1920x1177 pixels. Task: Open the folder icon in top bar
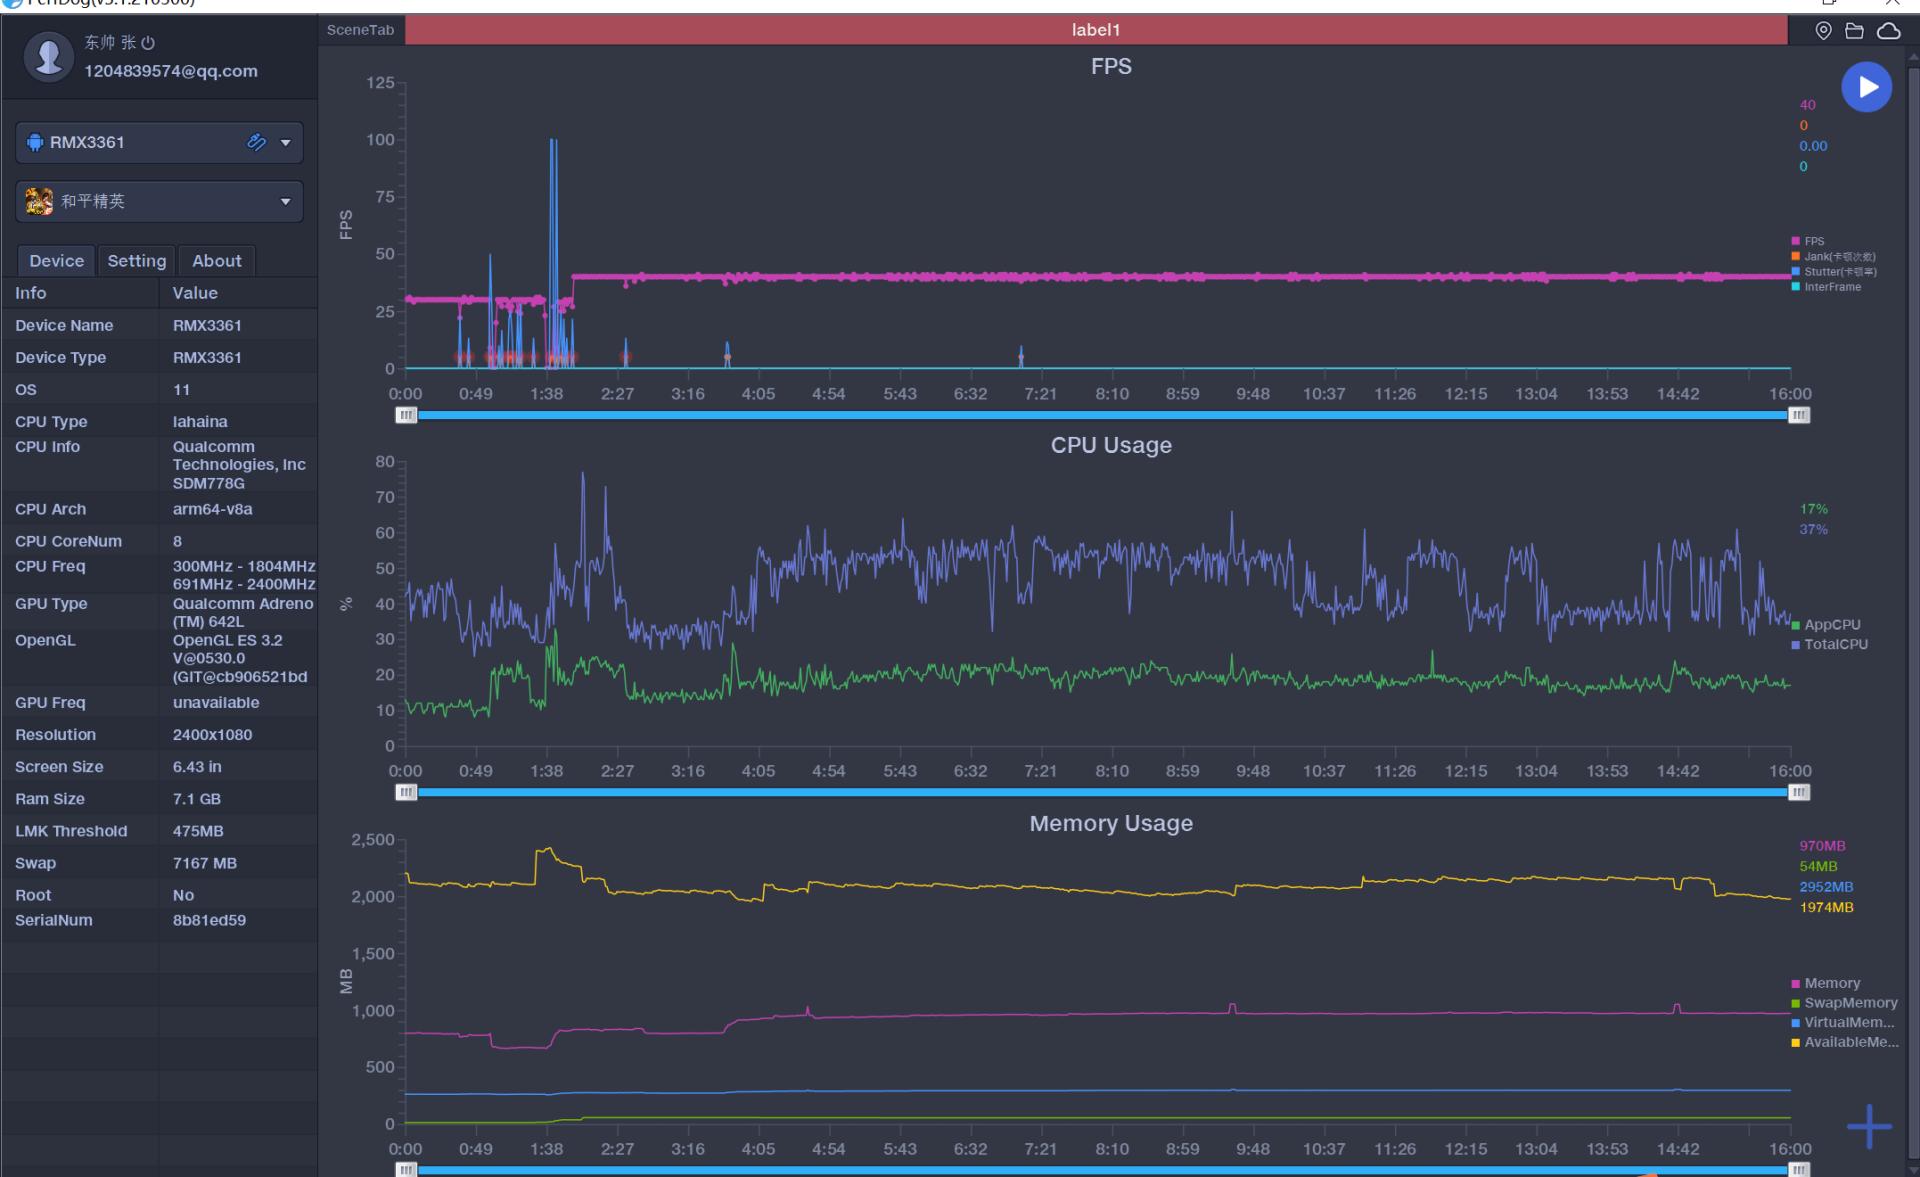pyautogui.click(x=1854, y=31)
